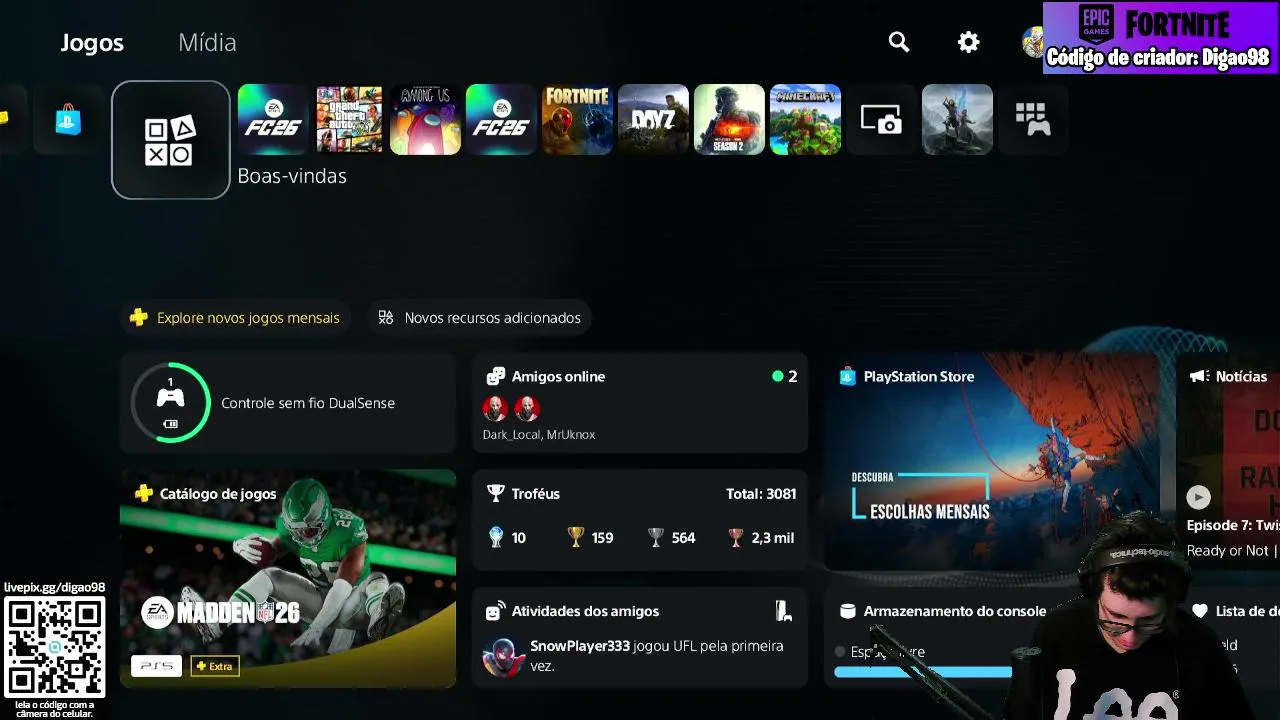This screenshot has height=720, width=1280.
Task: Click the news video play button
Action: click(1198, 497)
